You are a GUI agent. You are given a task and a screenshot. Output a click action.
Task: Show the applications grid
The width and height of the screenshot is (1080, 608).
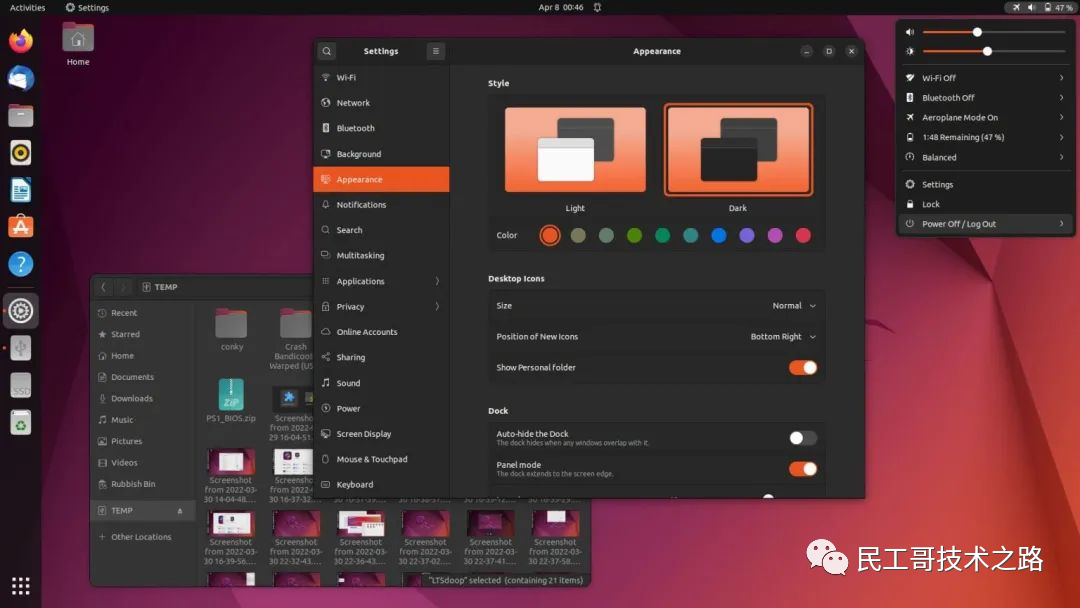(21, 586)
